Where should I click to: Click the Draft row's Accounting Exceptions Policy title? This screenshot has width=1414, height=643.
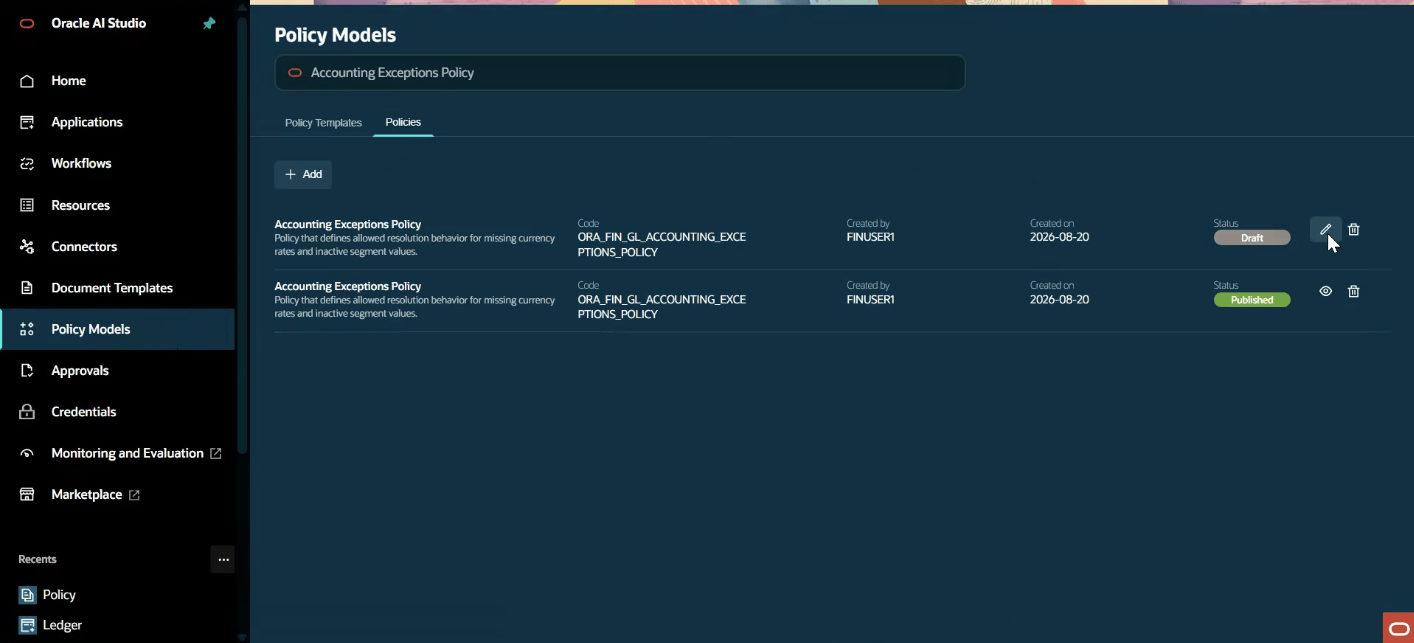click(x=348, y=225)
